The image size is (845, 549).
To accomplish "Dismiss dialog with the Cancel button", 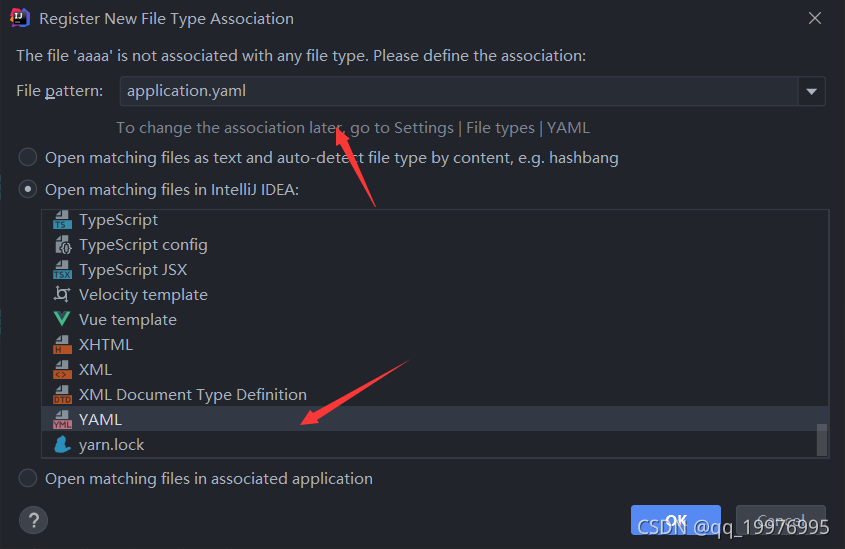I will click(x=781, y=520).
